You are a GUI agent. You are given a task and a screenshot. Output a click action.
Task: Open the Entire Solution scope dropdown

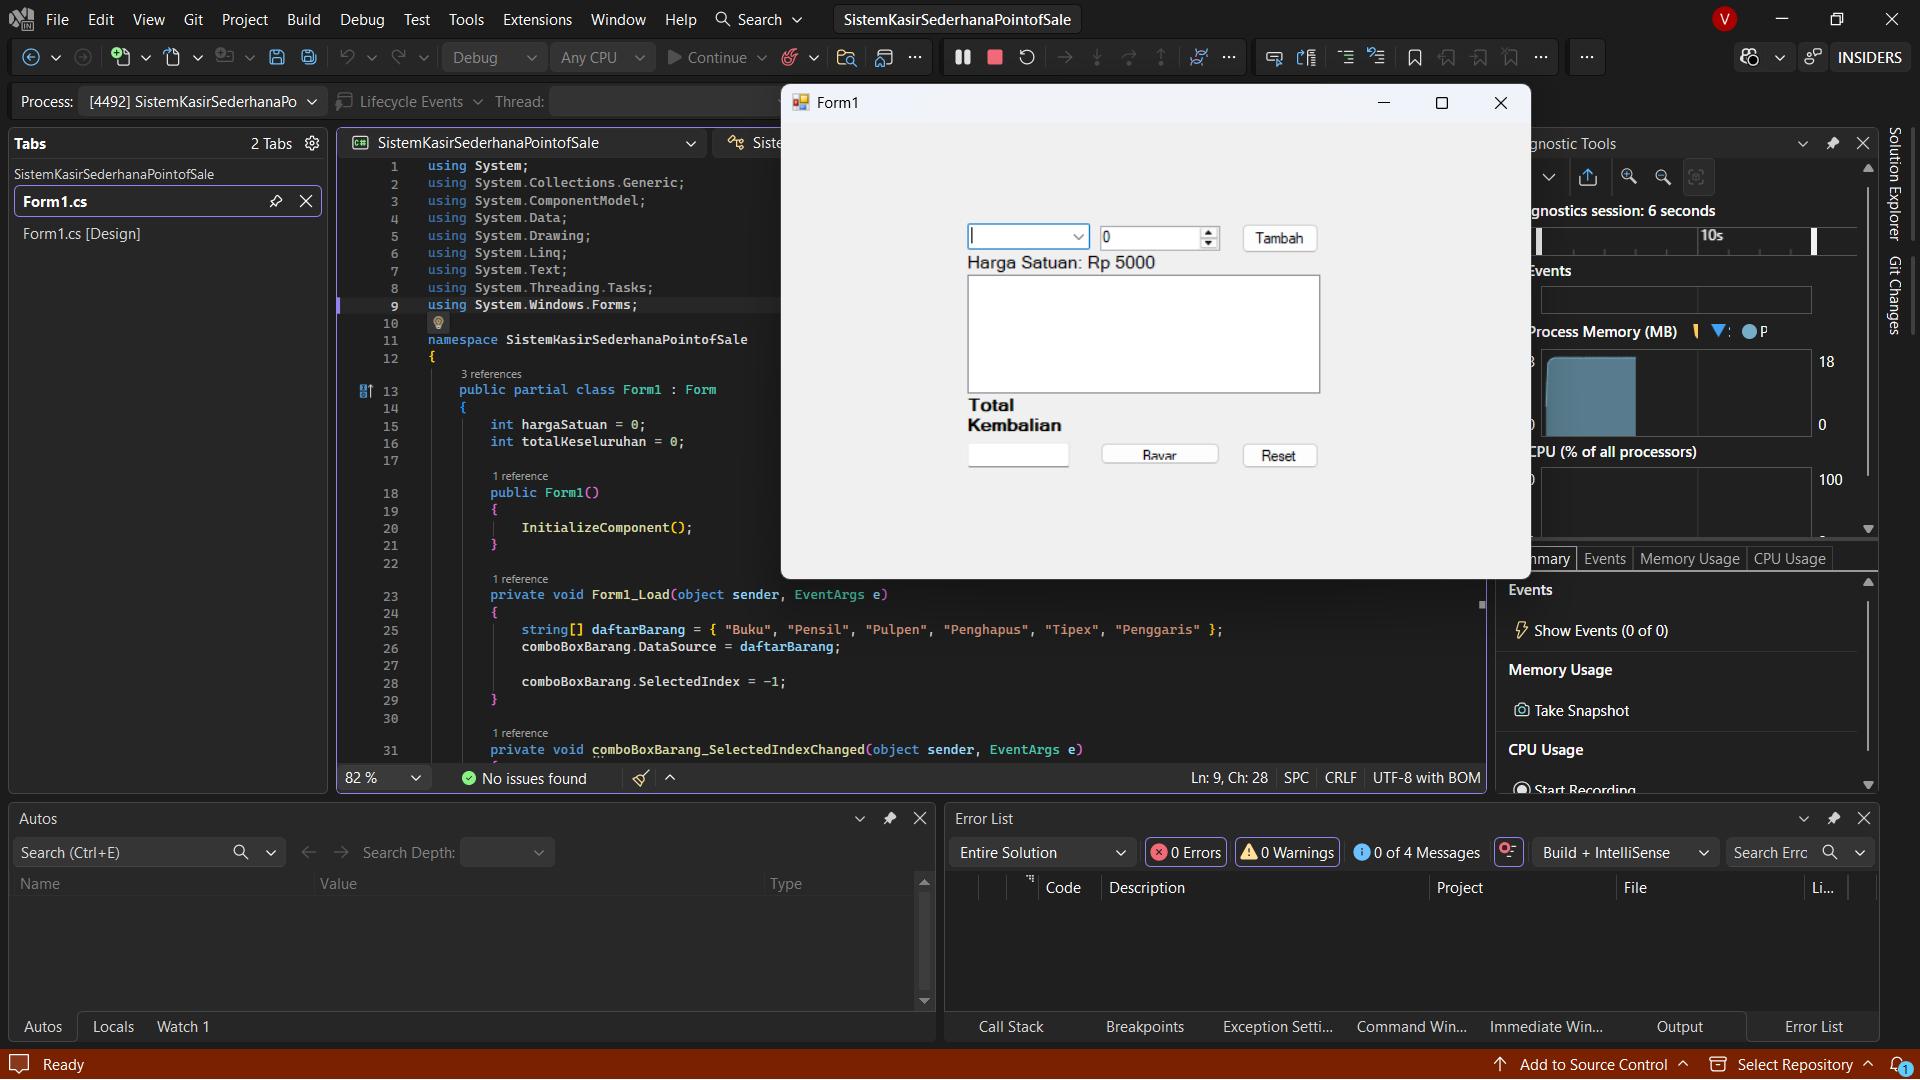pos(1042,853)
